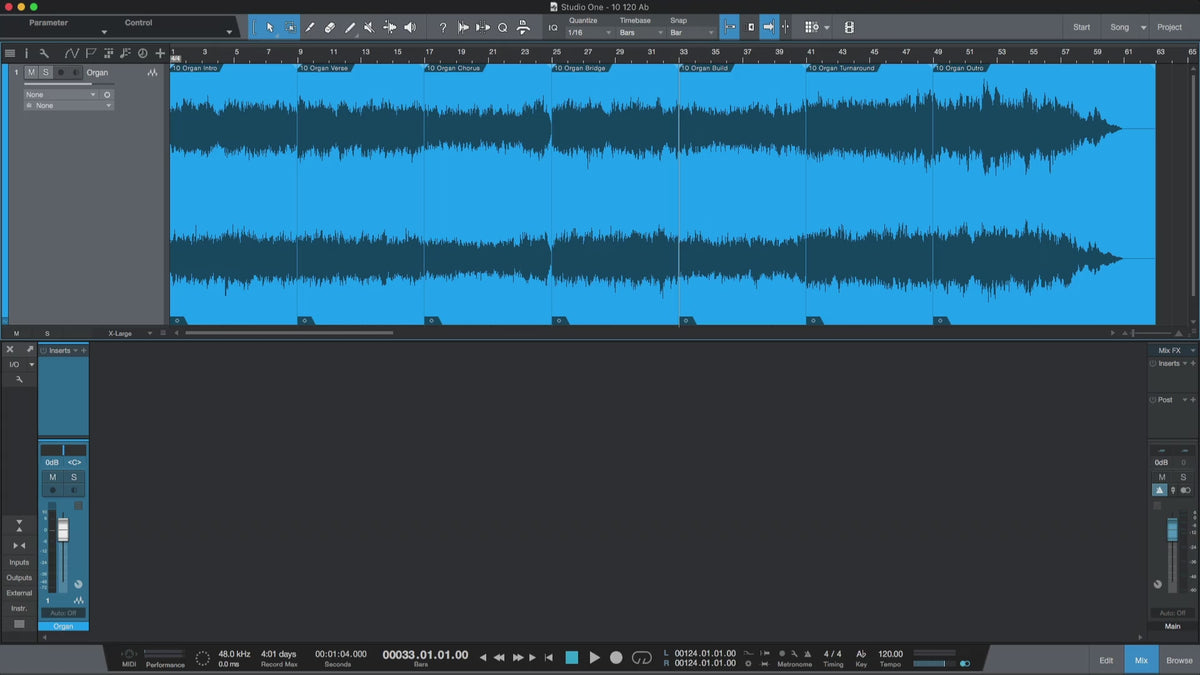Pick the Listen speaker tool
This screenshot has height=675, width=1200.
[409, 27]
